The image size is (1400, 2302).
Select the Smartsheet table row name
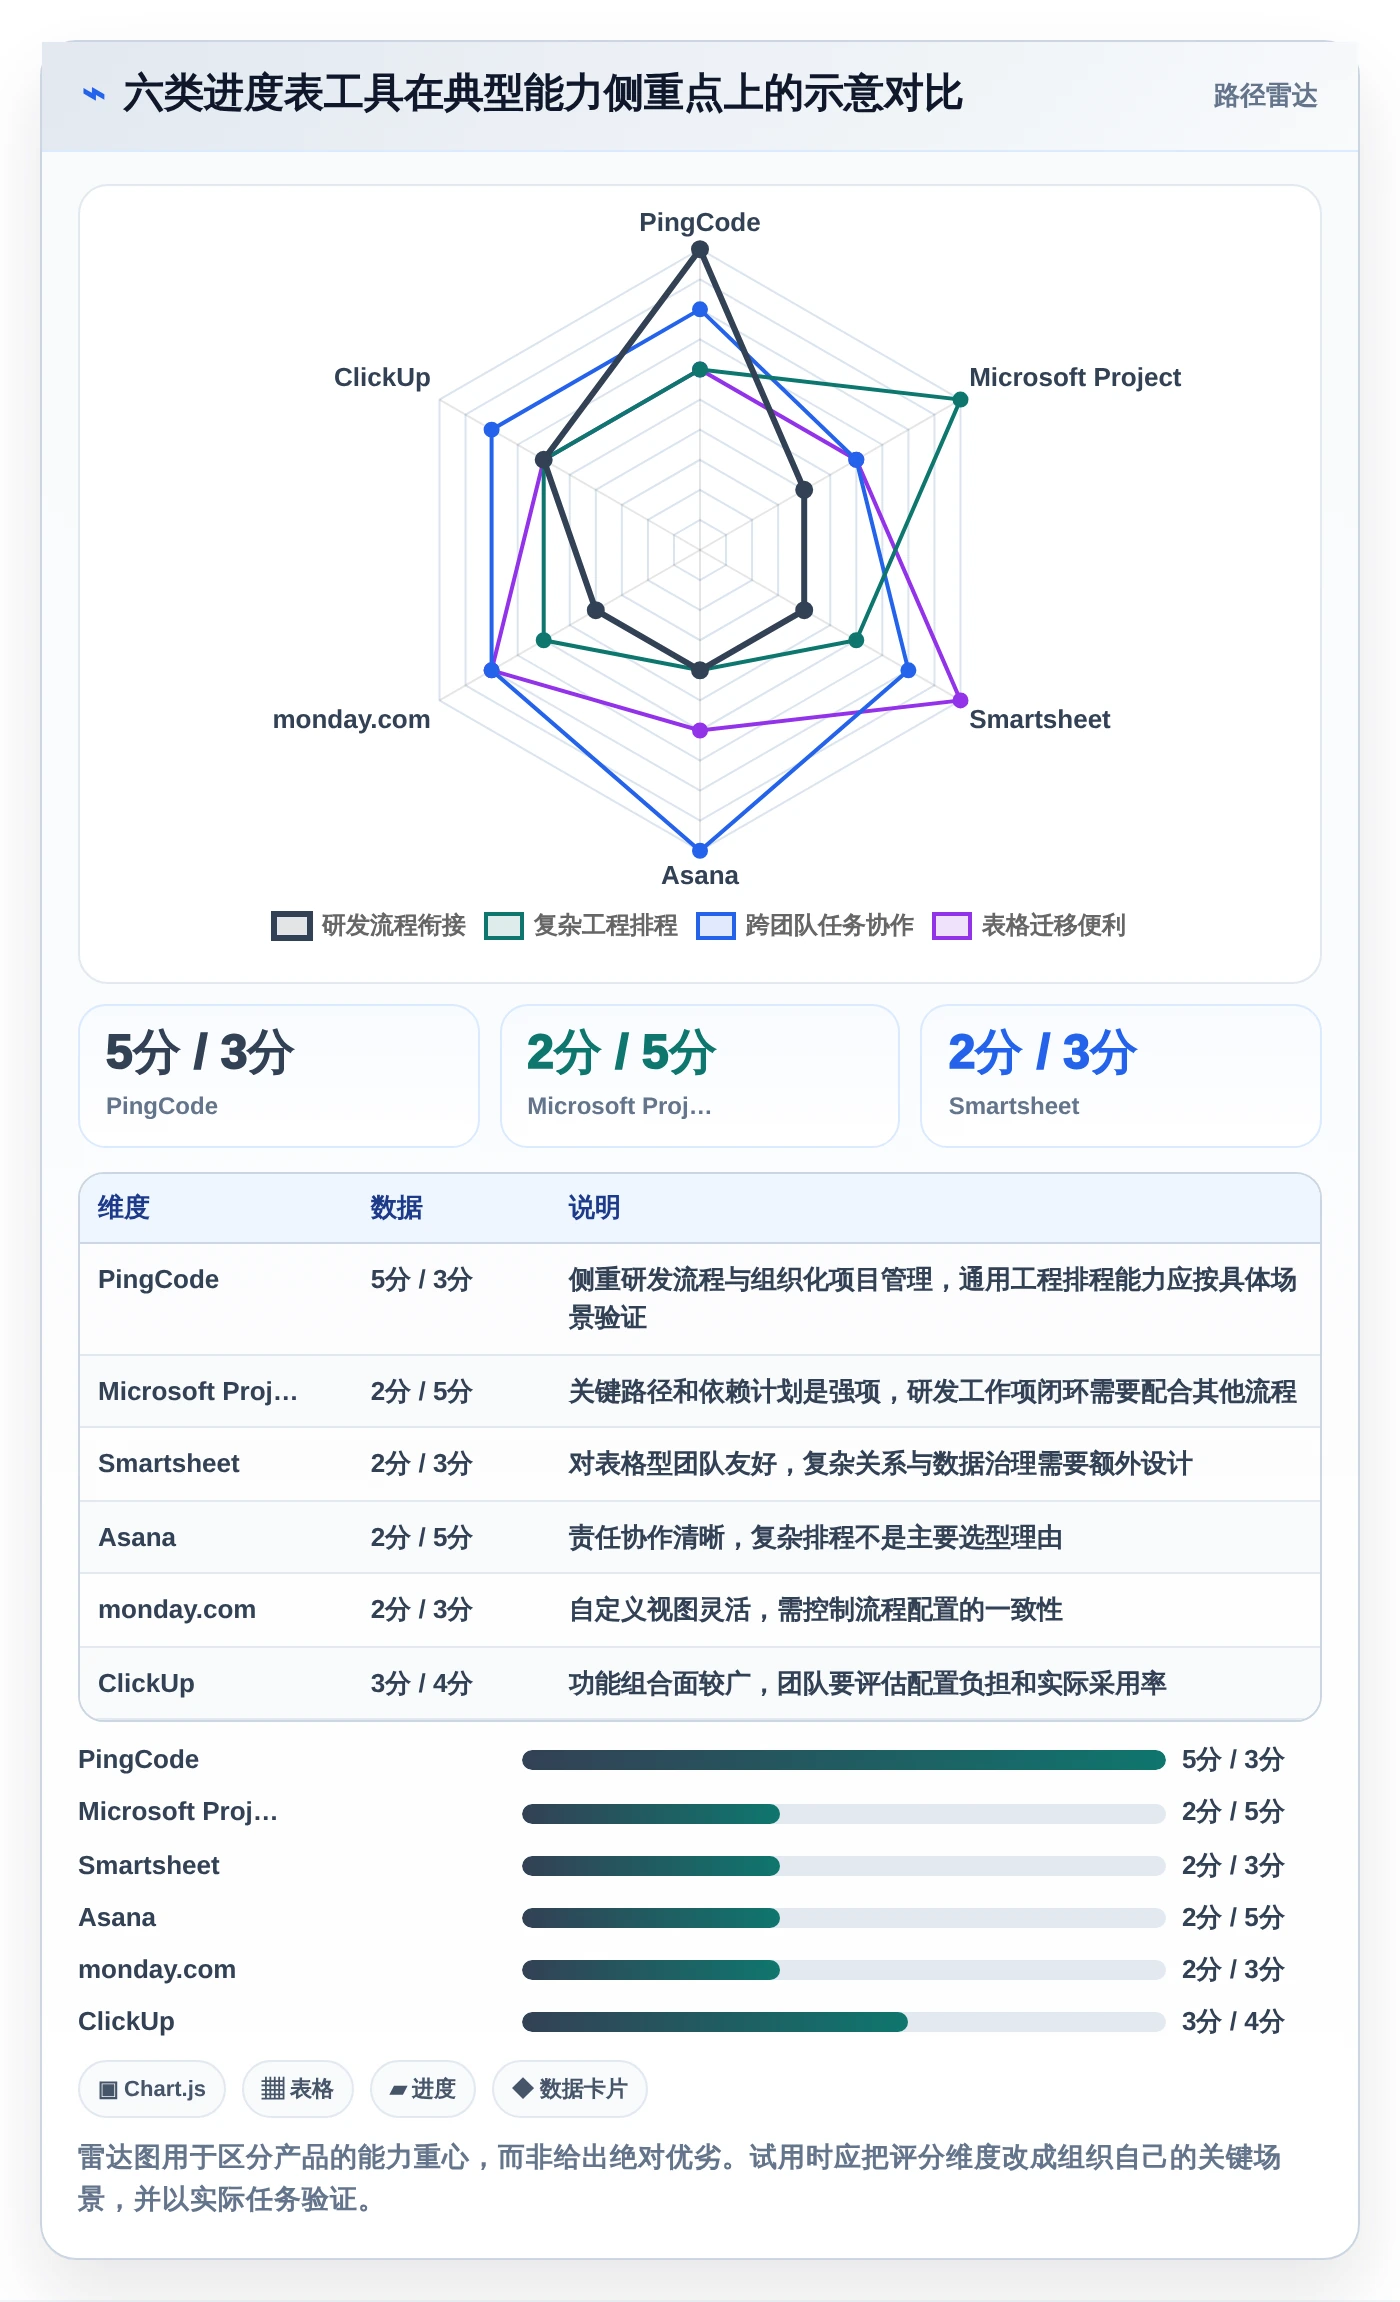[x=169, y=1464]
